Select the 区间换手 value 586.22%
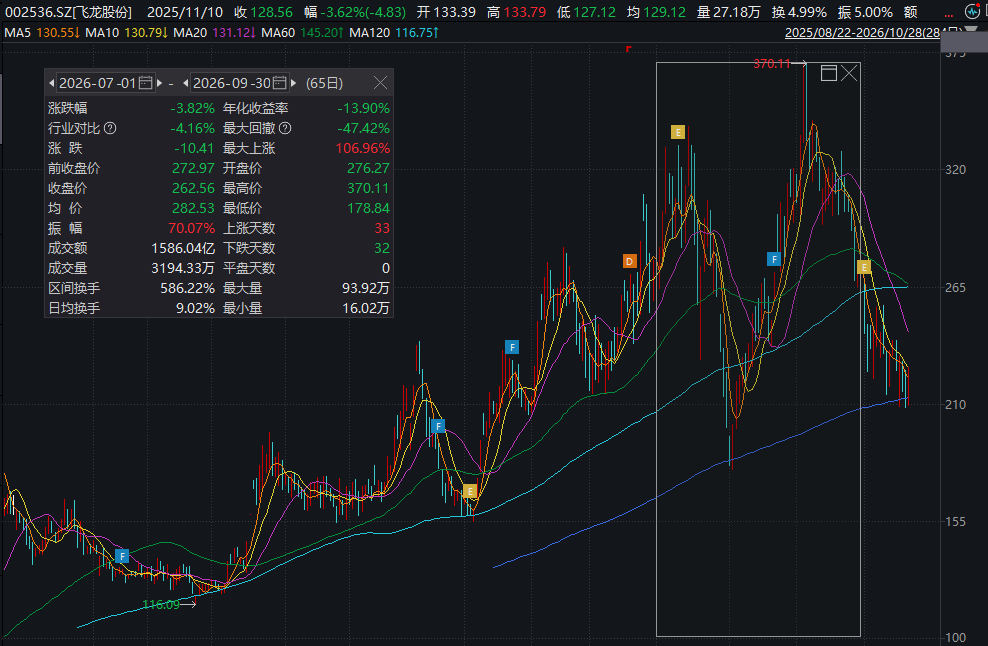 187,288
